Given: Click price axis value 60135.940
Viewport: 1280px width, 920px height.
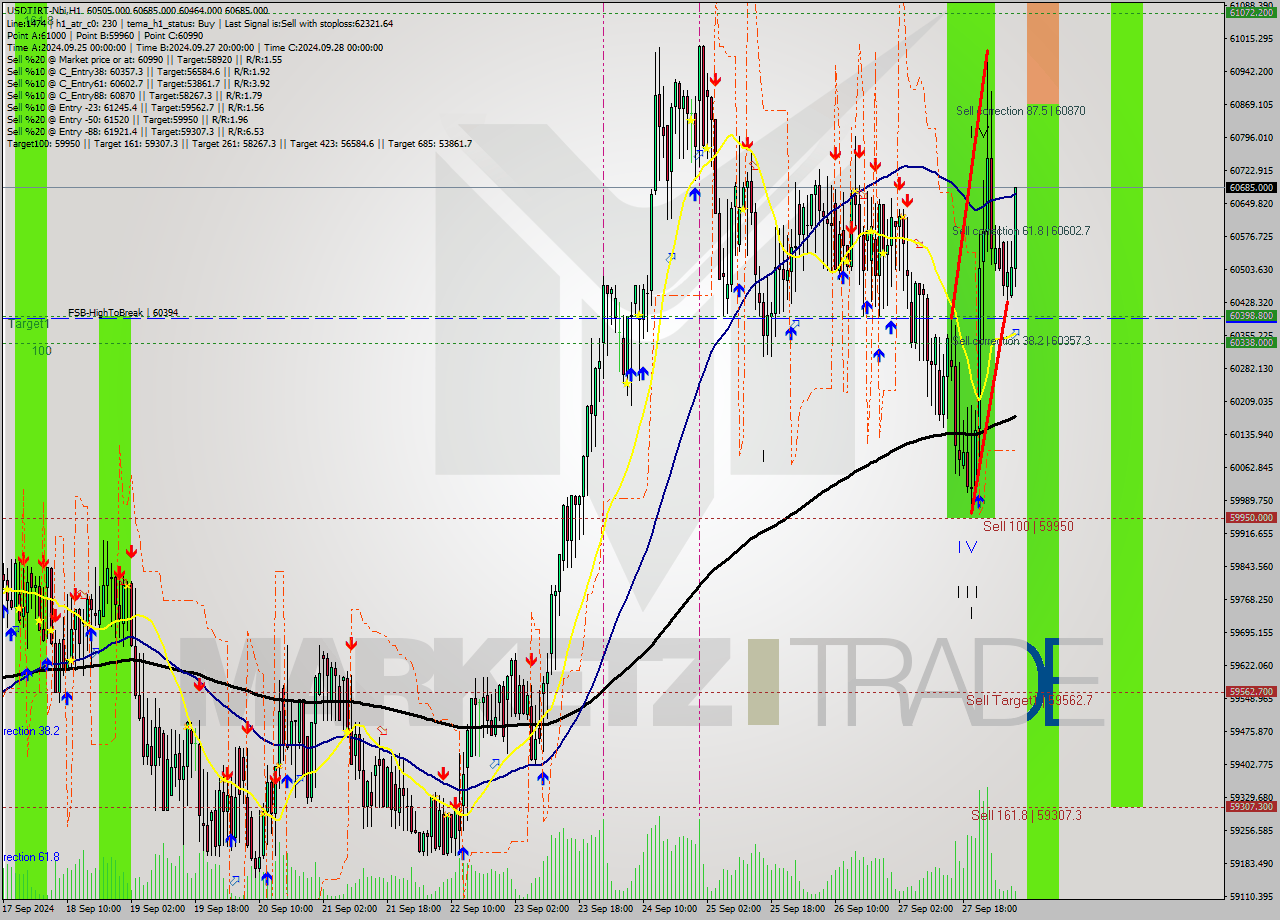Looking at the screenshot, I should [x=1251, y=434].
